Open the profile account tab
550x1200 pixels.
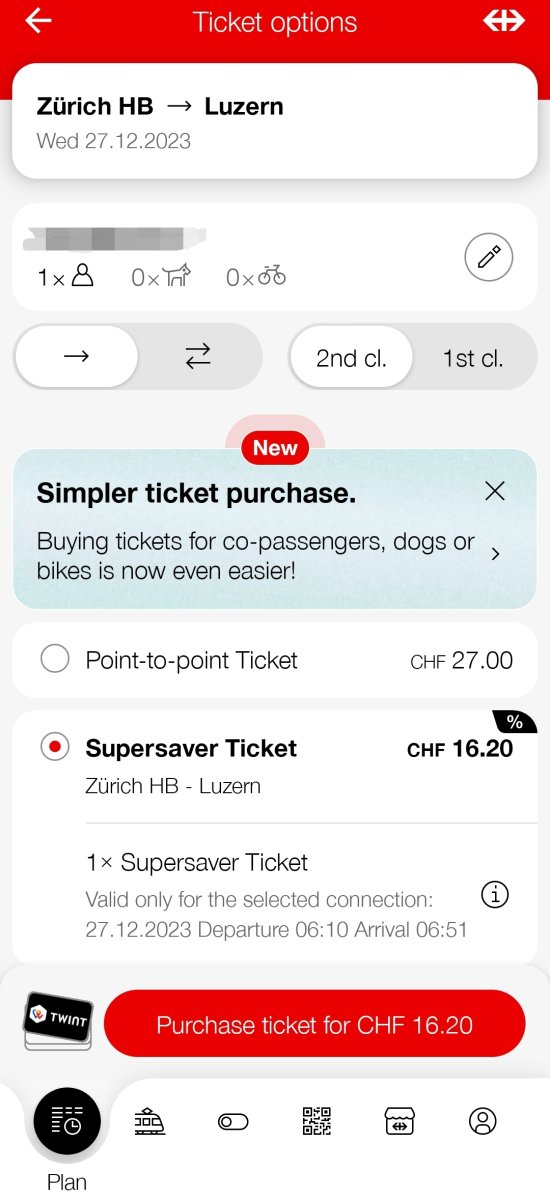[x=483, y=1122]
